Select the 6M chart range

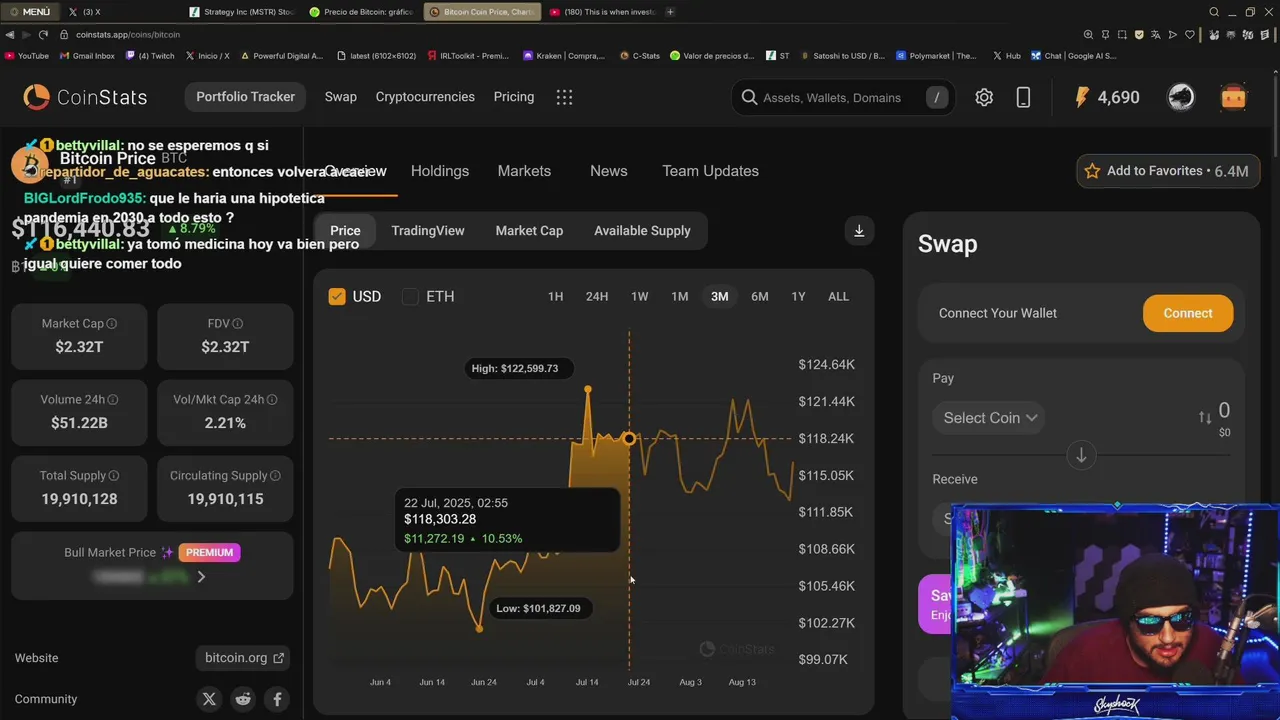pyautogui.click(x=760, y=296)
